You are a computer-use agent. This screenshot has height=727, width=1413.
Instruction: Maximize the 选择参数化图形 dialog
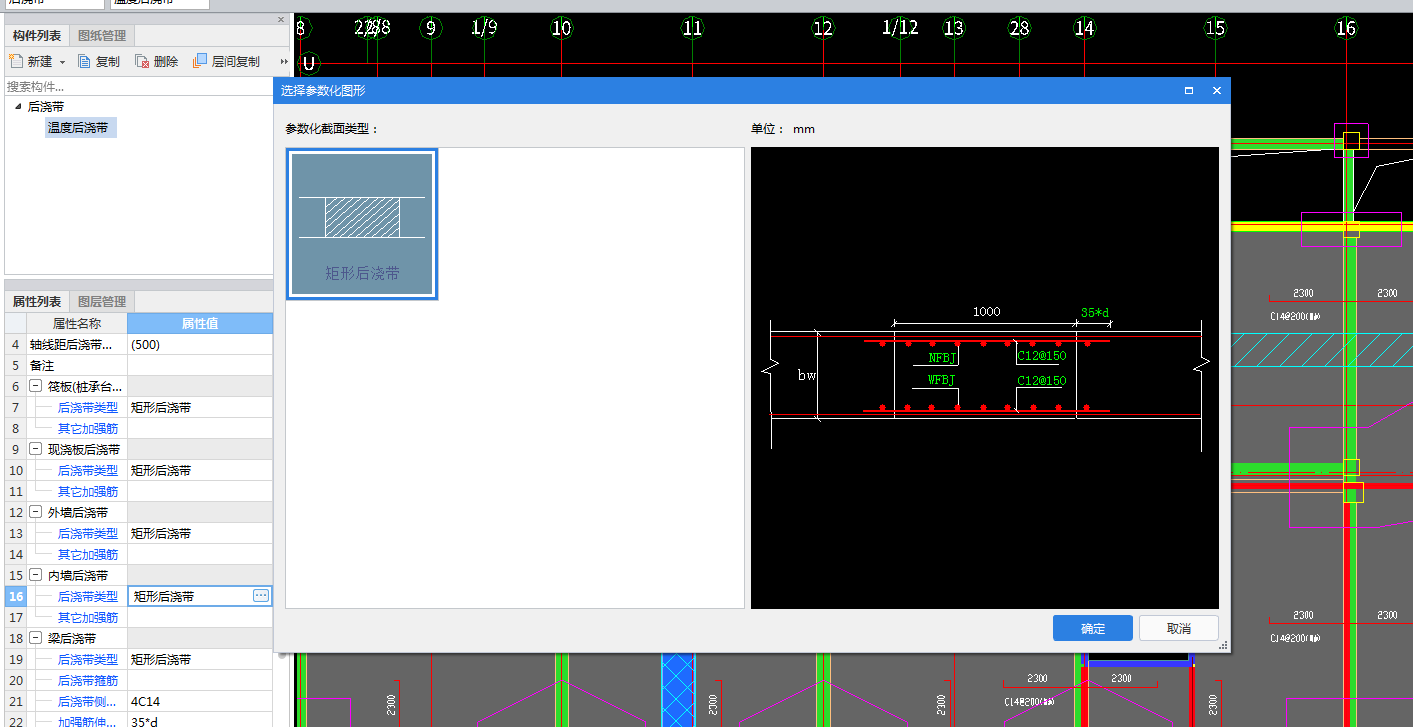[1189, 90]
